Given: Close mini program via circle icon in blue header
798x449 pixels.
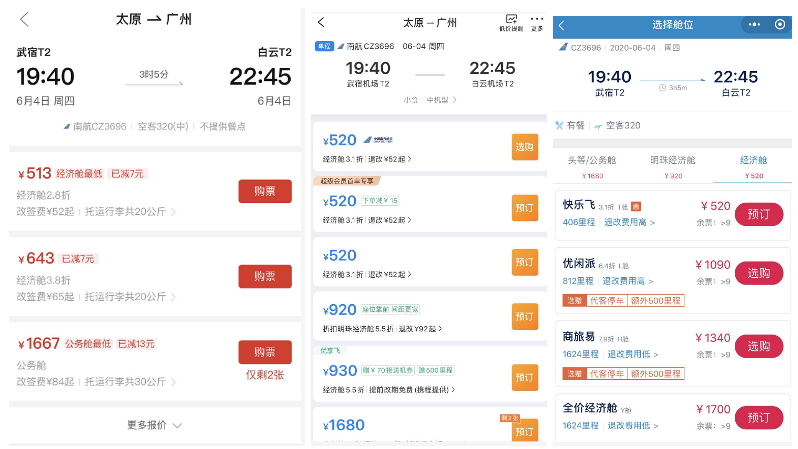Looking at the screenshot, I should click(x=780, y=25).
